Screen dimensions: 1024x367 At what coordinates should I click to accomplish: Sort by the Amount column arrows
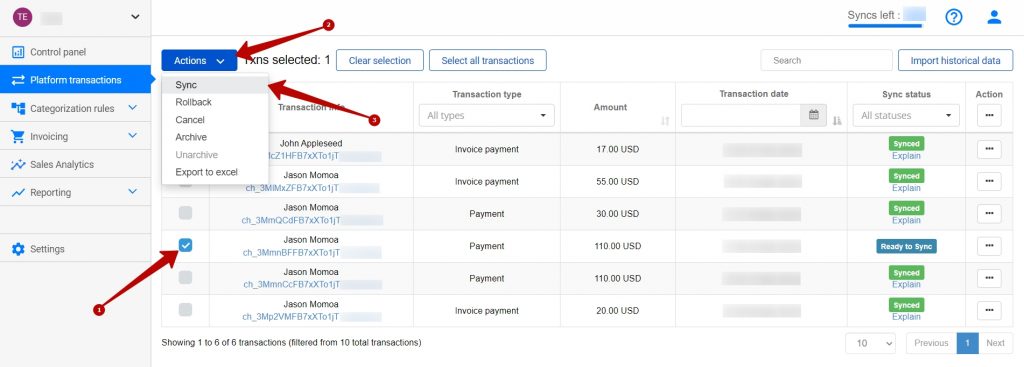[665, 121]
